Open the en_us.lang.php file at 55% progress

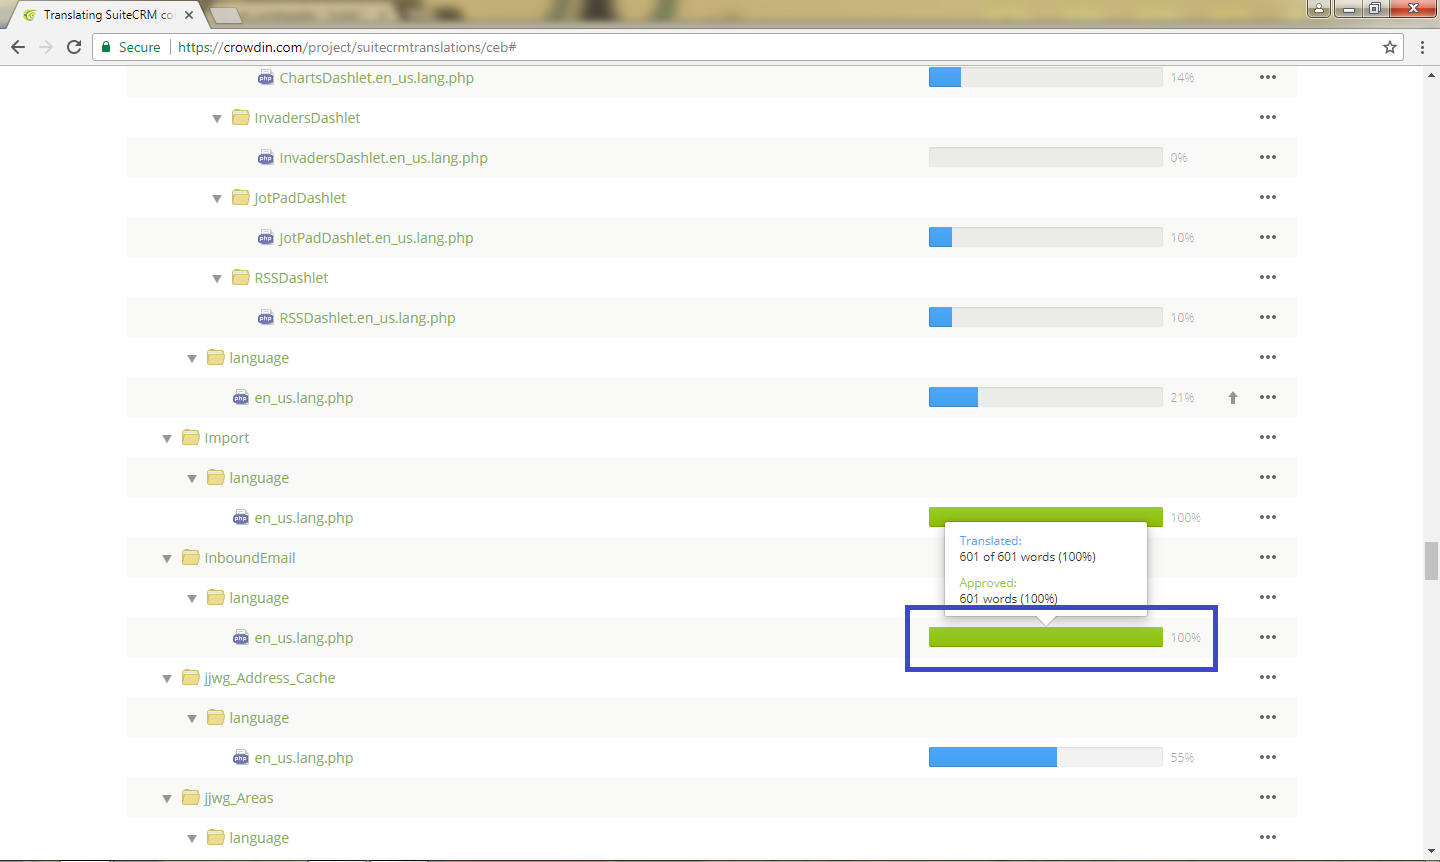pyautogui.click(x=304, y=758)
